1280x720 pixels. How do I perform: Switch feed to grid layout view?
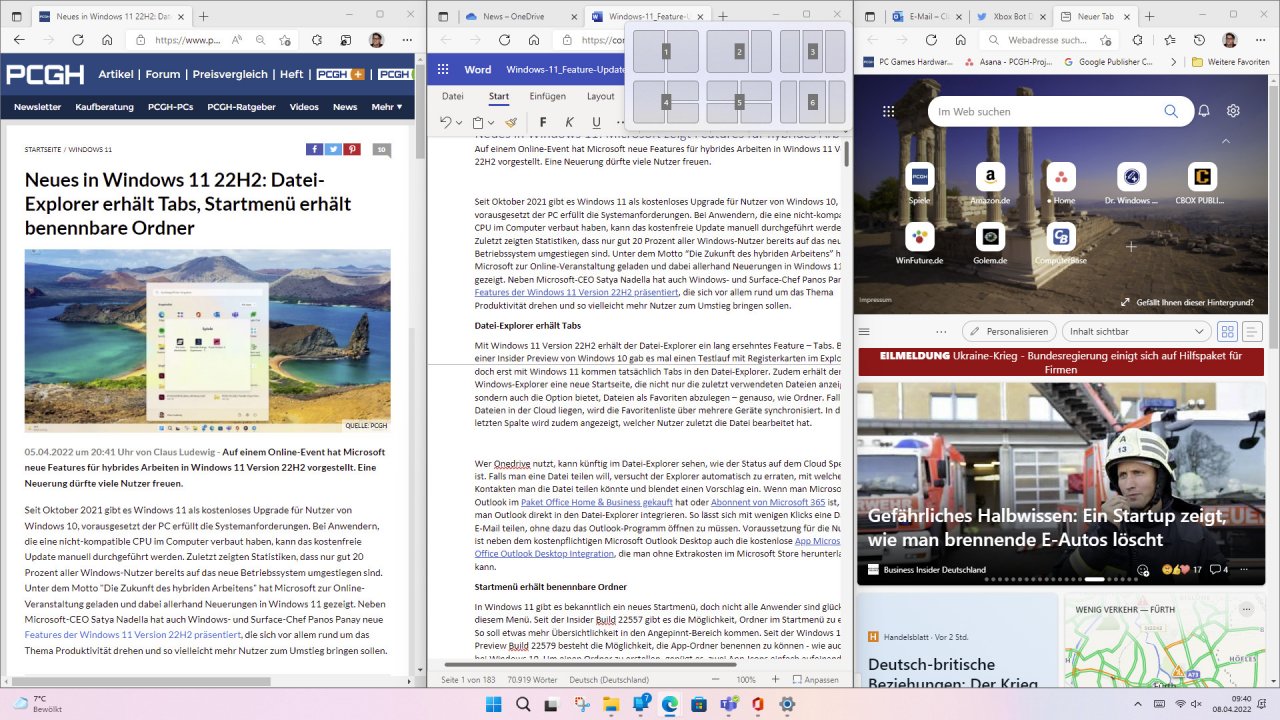click(x=1227, y=331)
